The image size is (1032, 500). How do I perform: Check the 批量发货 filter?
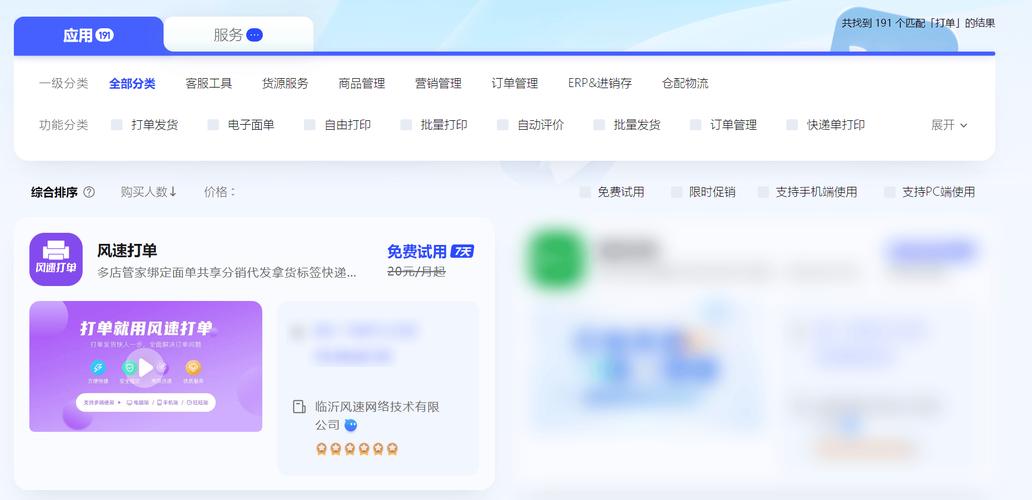[599, 125]
